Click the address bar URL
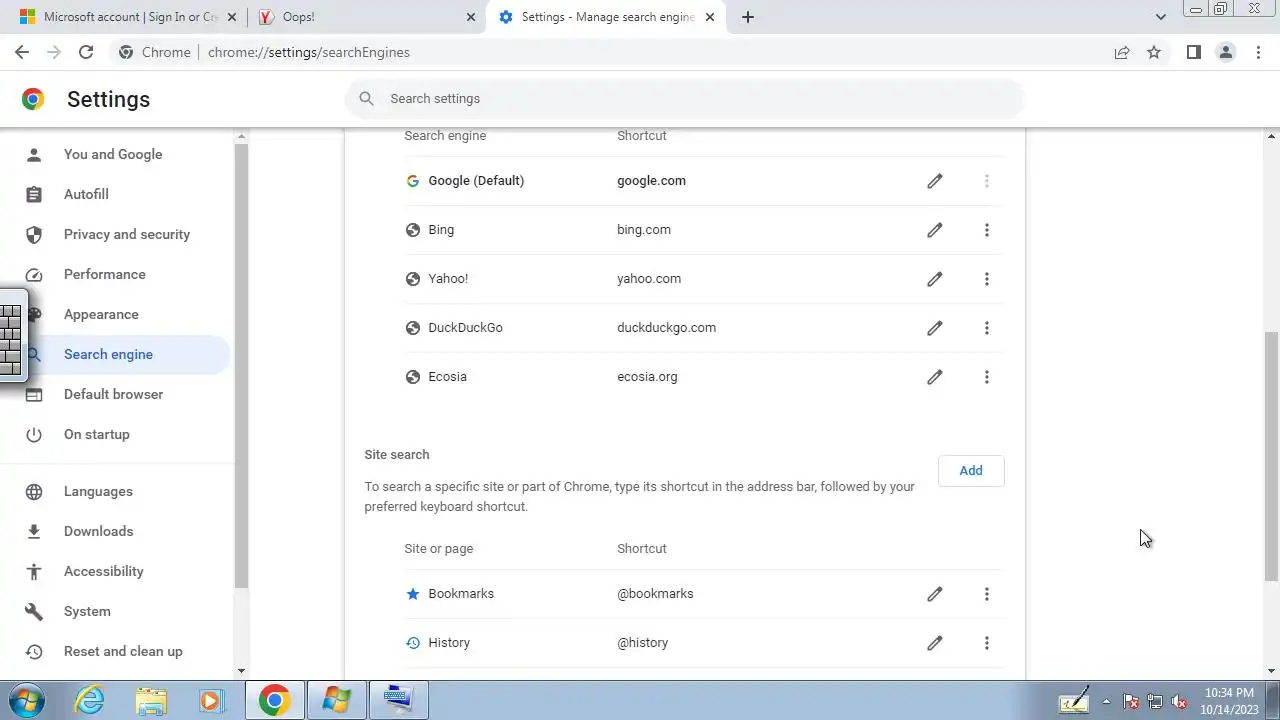Screen dimensions: 1280x720 [309, 52]
